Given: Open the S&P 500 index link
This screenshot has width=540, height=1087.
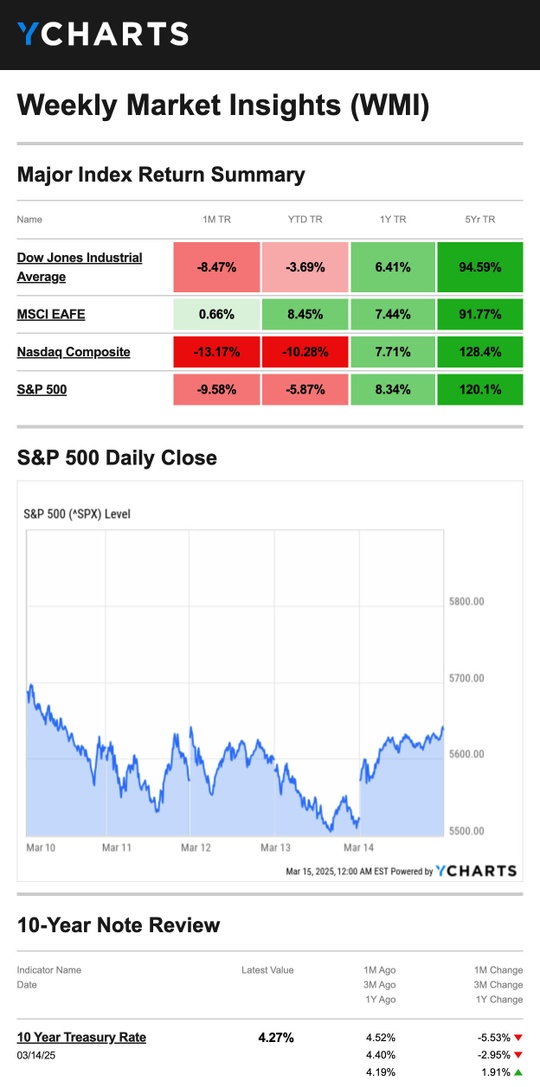Looking at the screenshot, I should (42, 389).
